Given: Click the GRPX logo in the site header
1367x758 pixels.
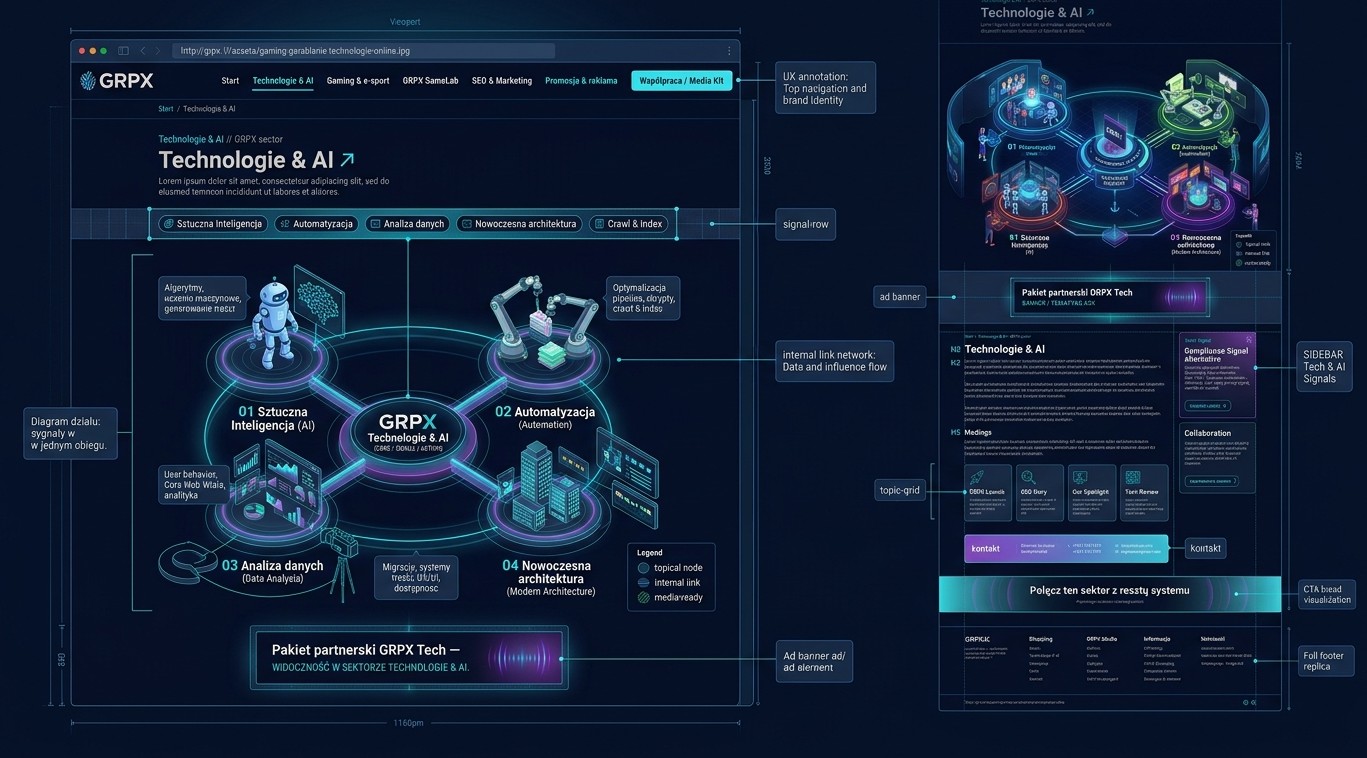Looking at the screenshot, I should 117,81.
